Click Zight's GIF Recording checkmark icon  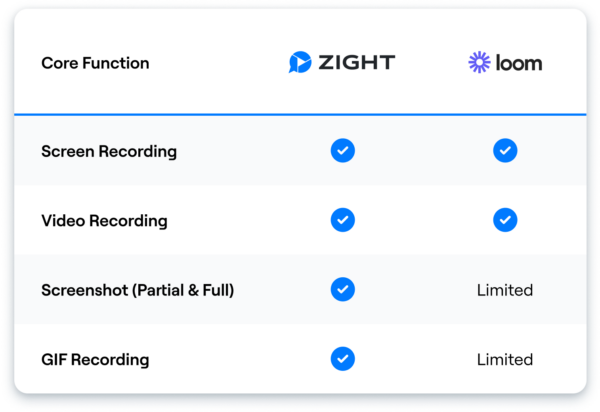click(342, 359)
